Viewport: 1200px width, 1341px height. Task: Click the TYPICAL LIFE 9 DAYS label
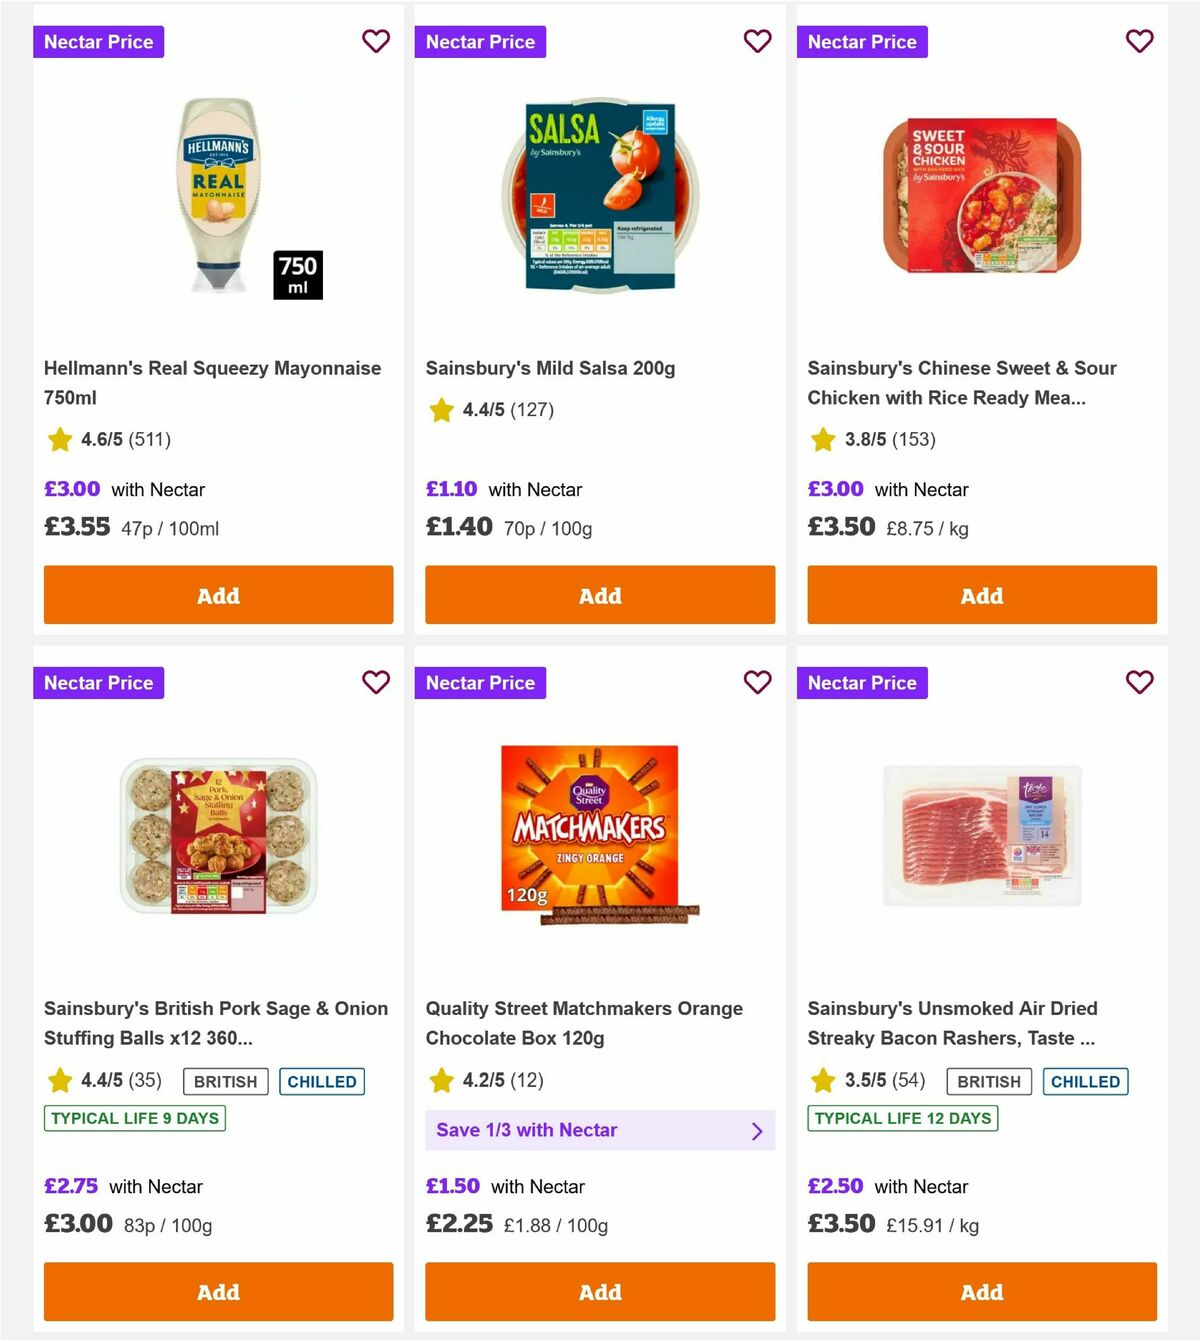(134, 1118)
